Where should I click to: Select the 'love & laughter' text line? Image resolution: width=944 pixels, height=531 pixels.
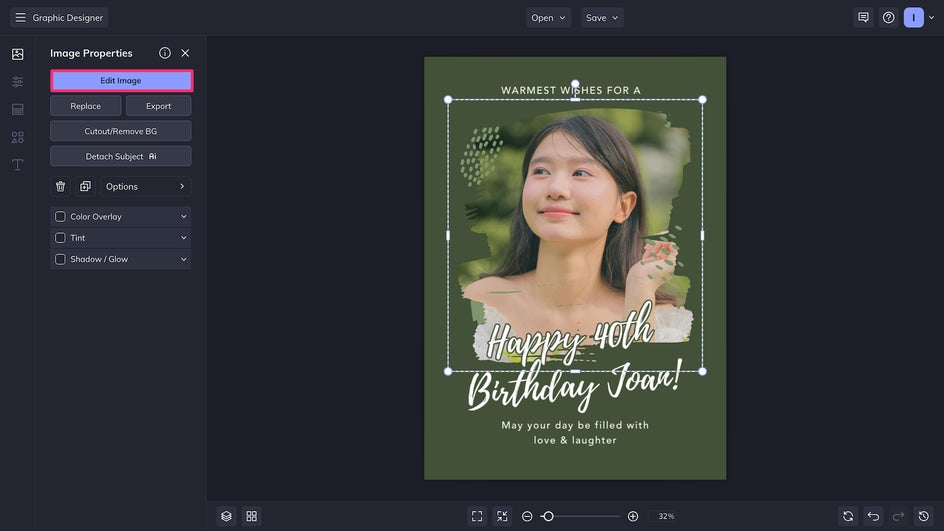pos(575,440)
